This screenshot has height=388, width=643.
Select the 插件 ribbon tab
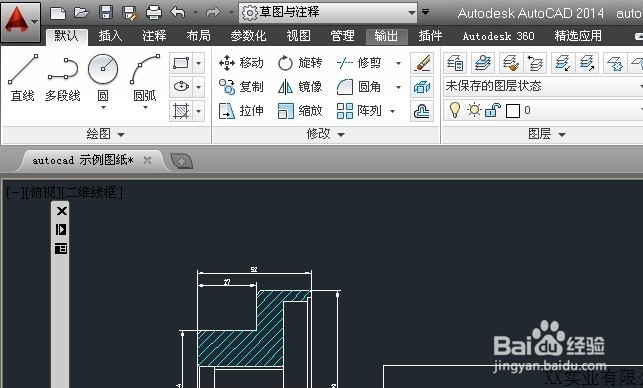coord(430,36)
